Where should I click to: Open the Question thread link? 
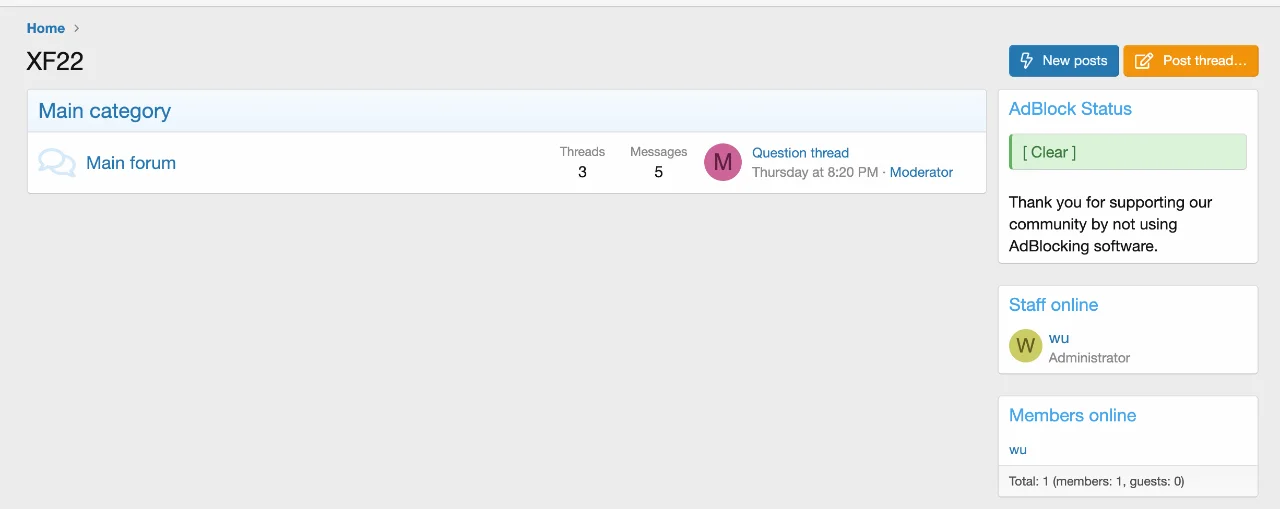tap(800, 153)
